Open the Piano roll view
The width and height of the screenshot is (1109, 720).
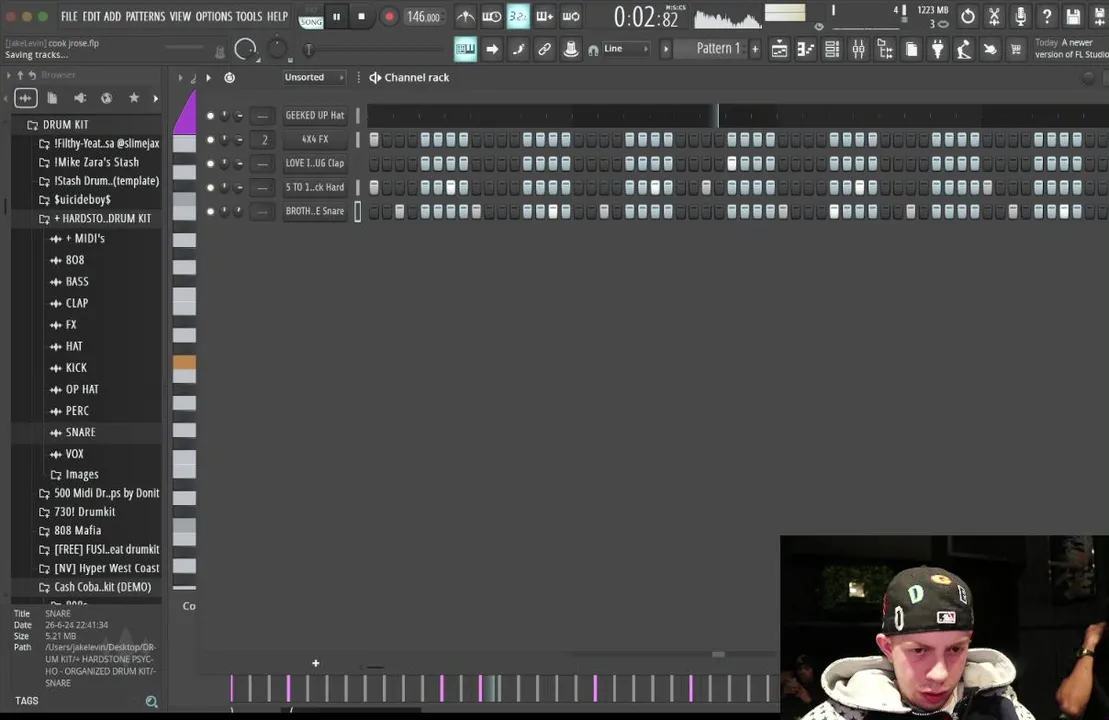coord(806,49)
